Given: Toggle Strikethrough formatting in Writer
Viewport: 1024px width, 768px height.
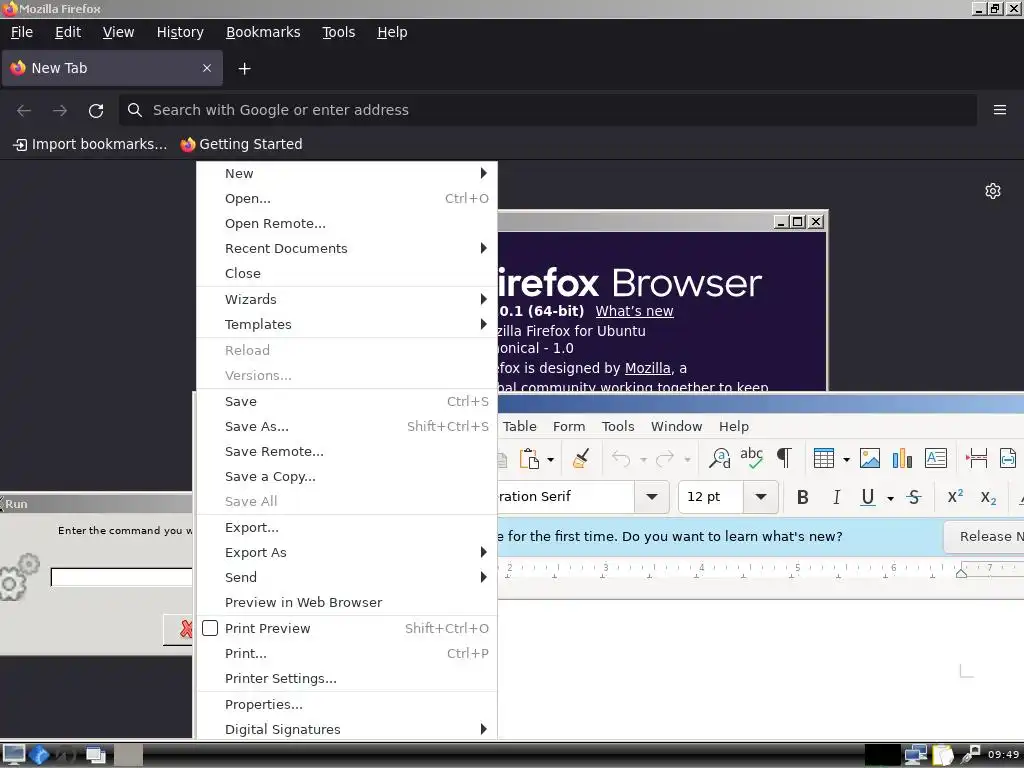Looking at the screenshot, I should click(914, 498).
